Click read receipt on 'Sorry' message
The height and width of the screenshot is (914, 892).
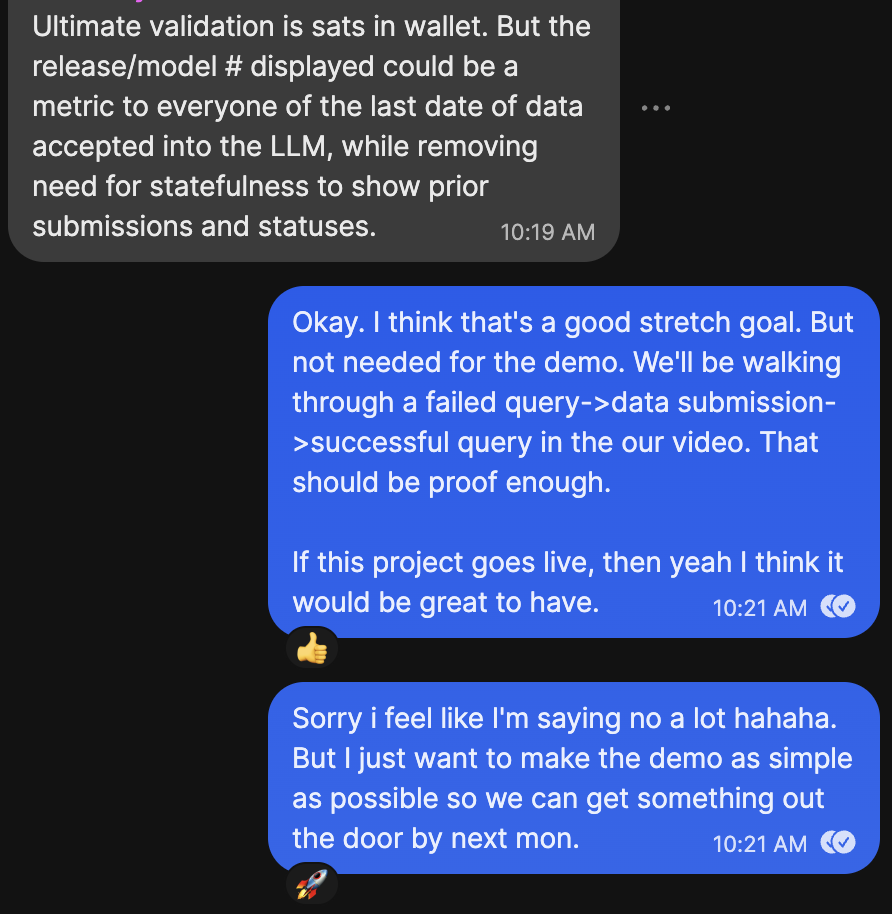coord(838,842)
